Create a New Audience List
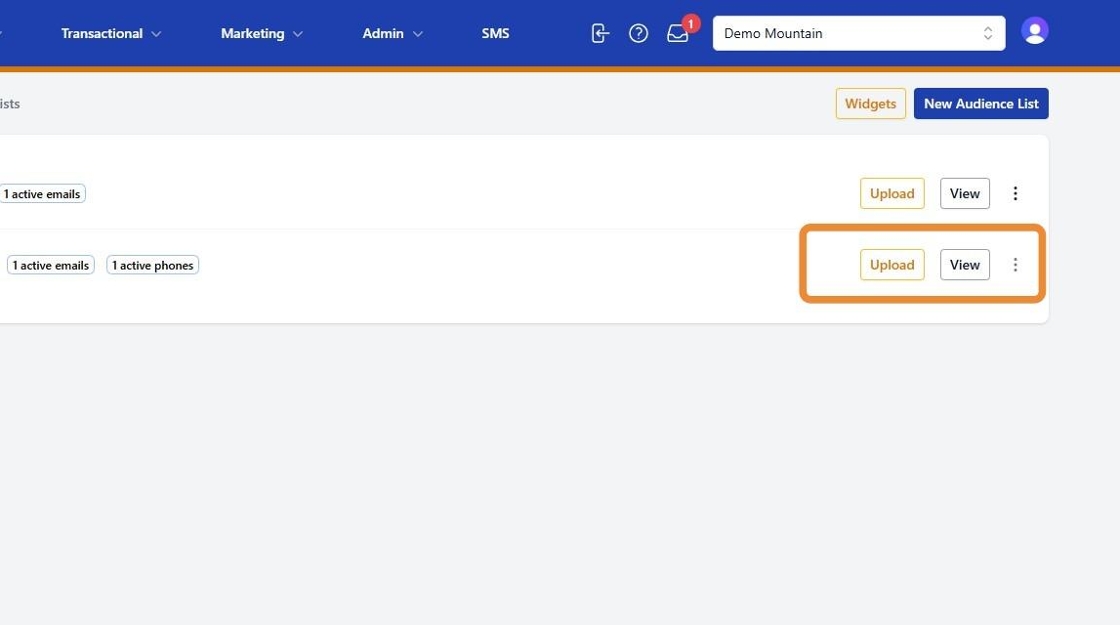The width and height of the screenshot is (1120, 625). click(x=981, y=104)
